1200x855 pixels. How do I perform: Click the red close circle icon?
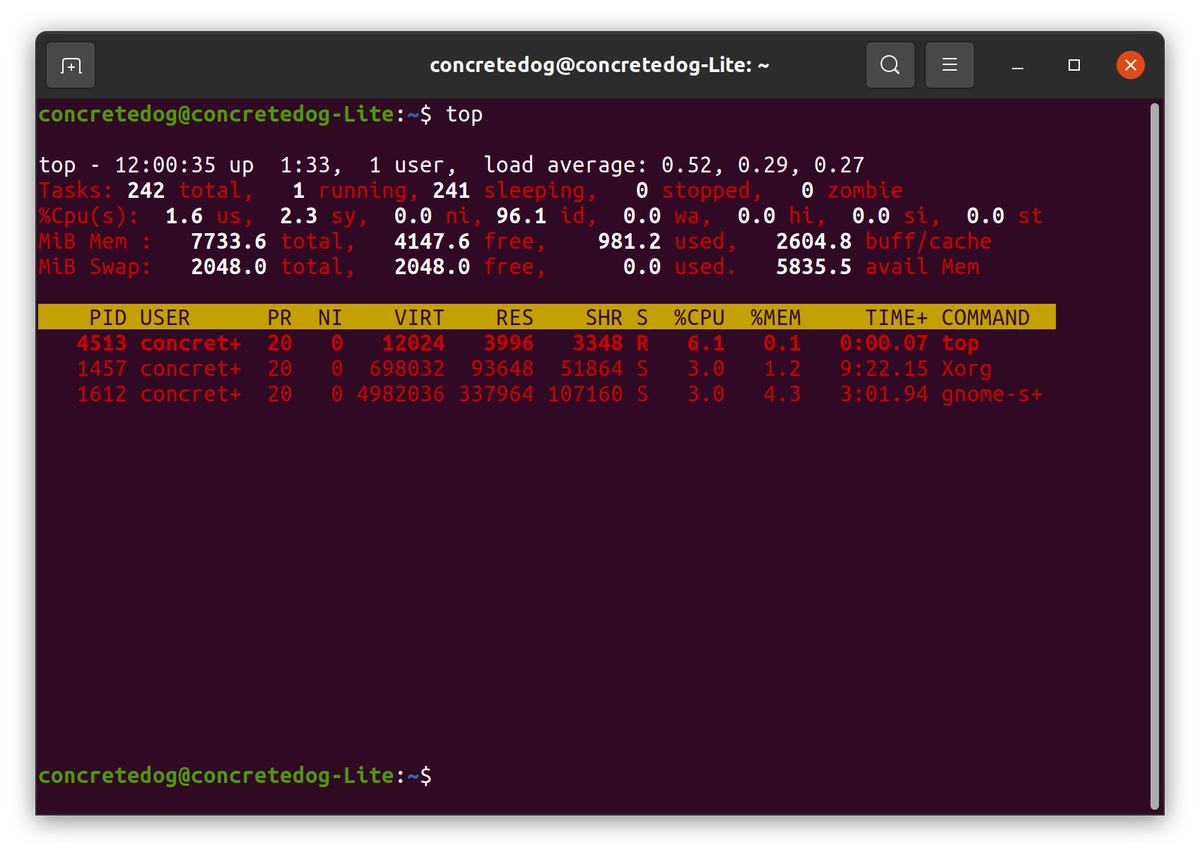click(x=1130, y=64)
